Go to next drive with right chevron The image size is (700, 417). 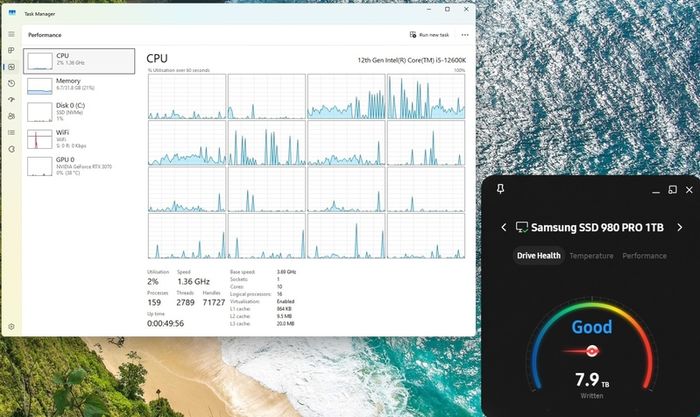pyautogui.click(x=679, y=228)
